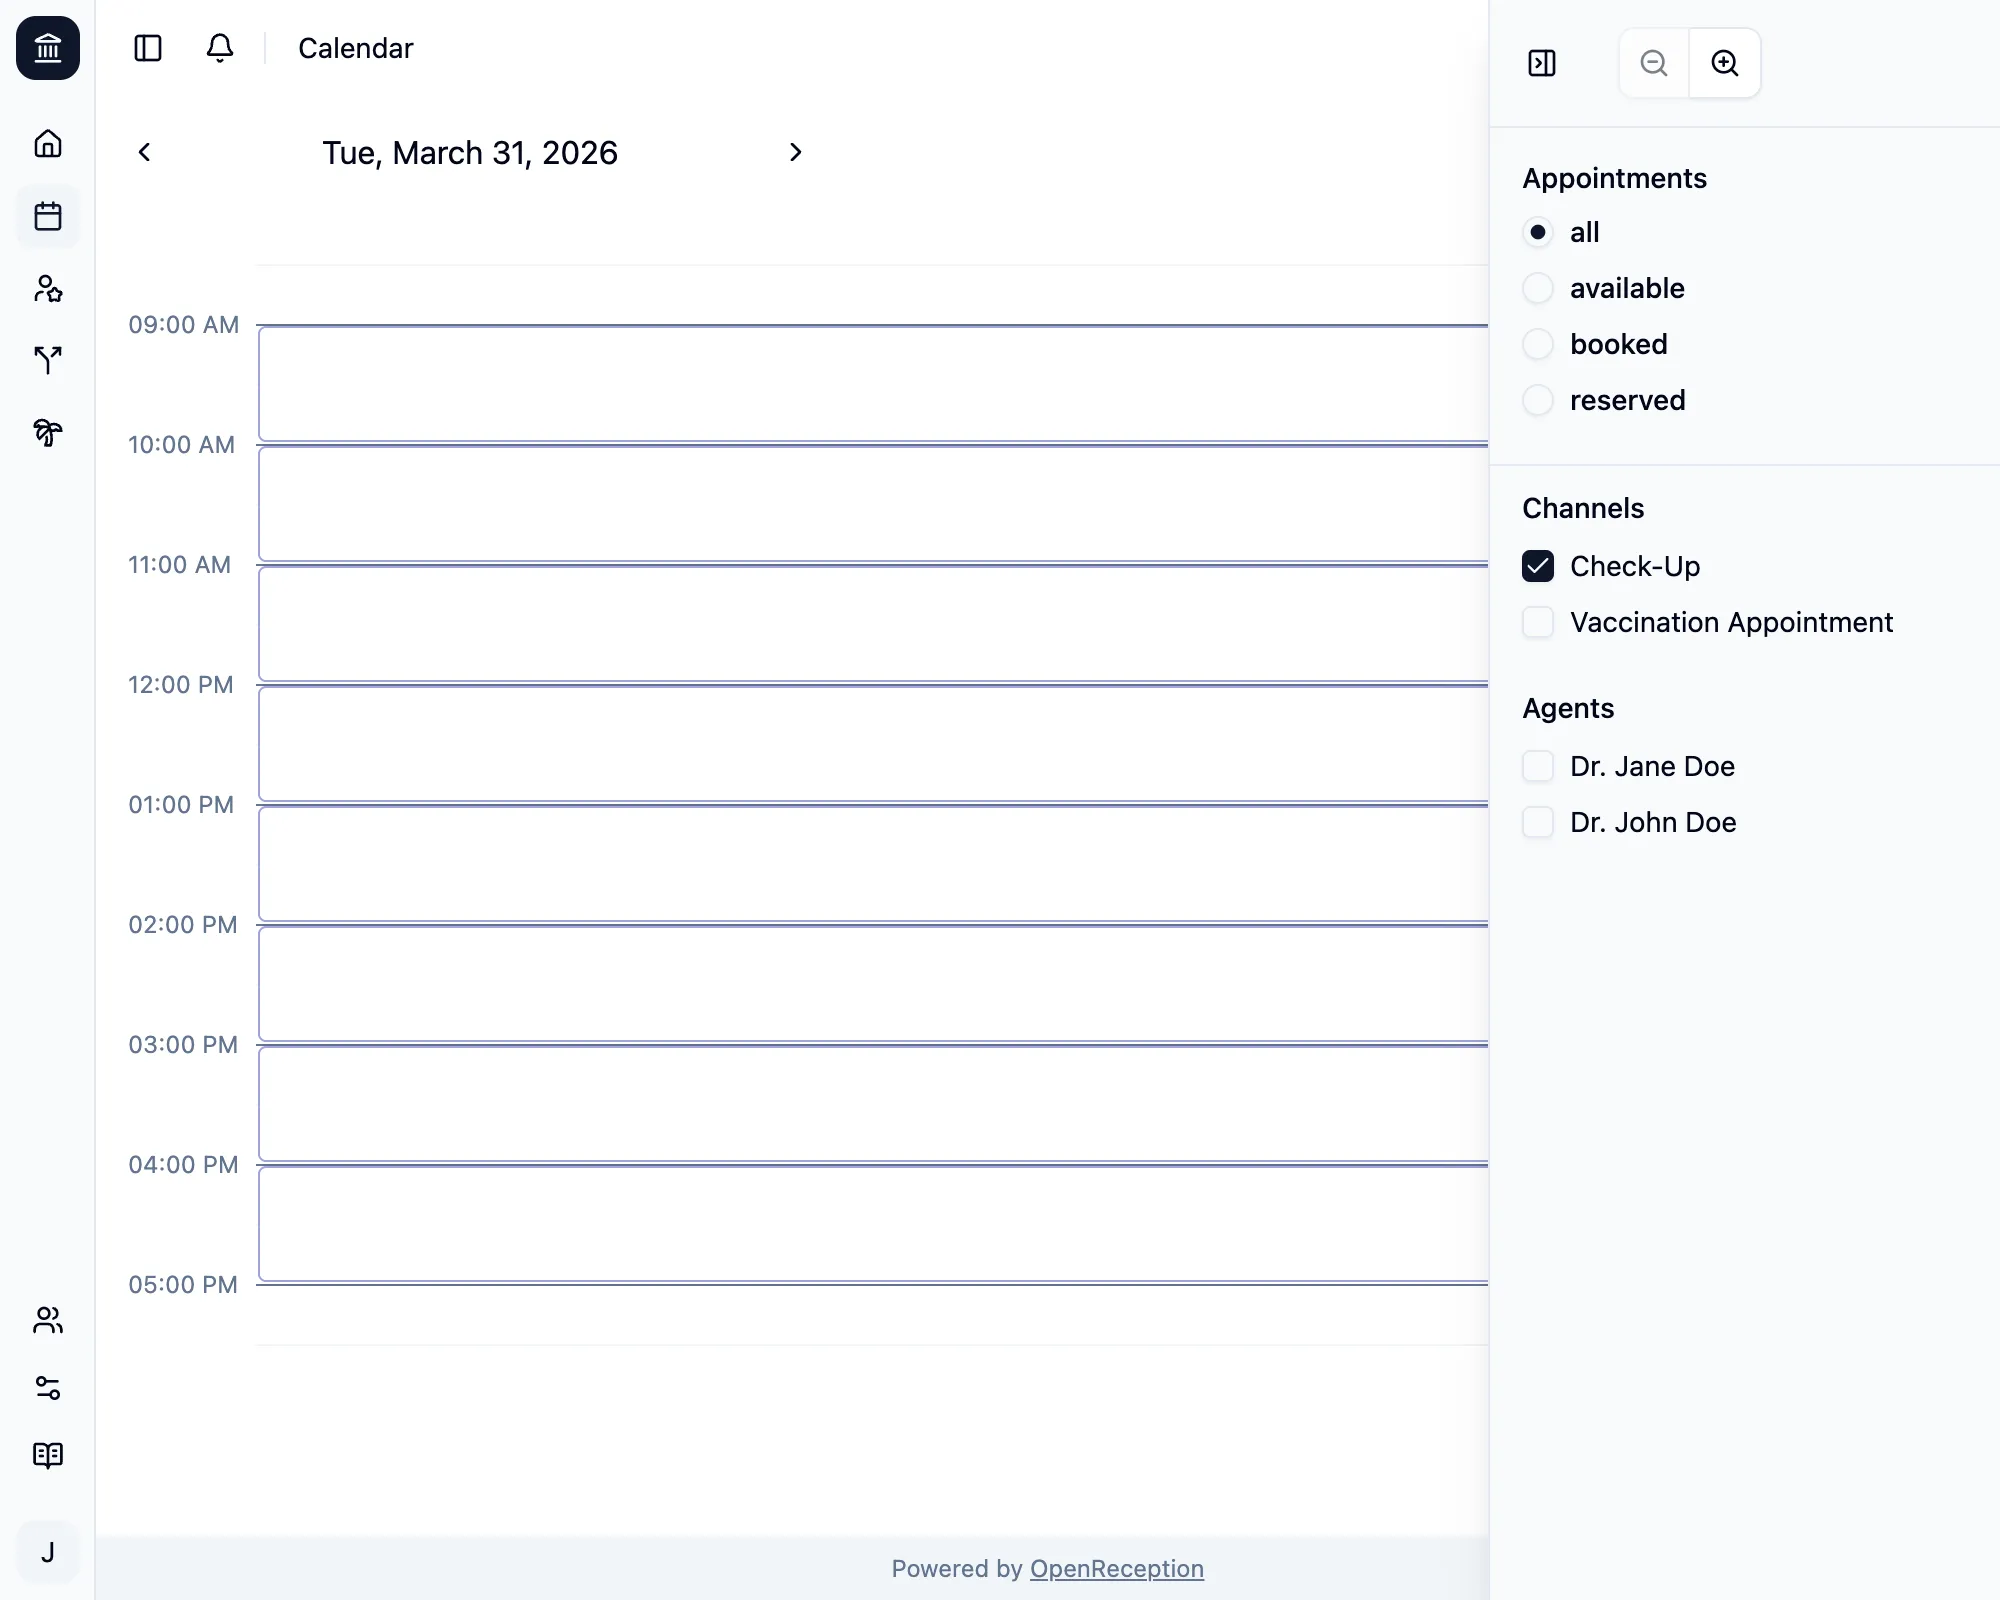Select the booked appointments radio button
This screenshot has height=1600, width=2000.
[1539, 344]
